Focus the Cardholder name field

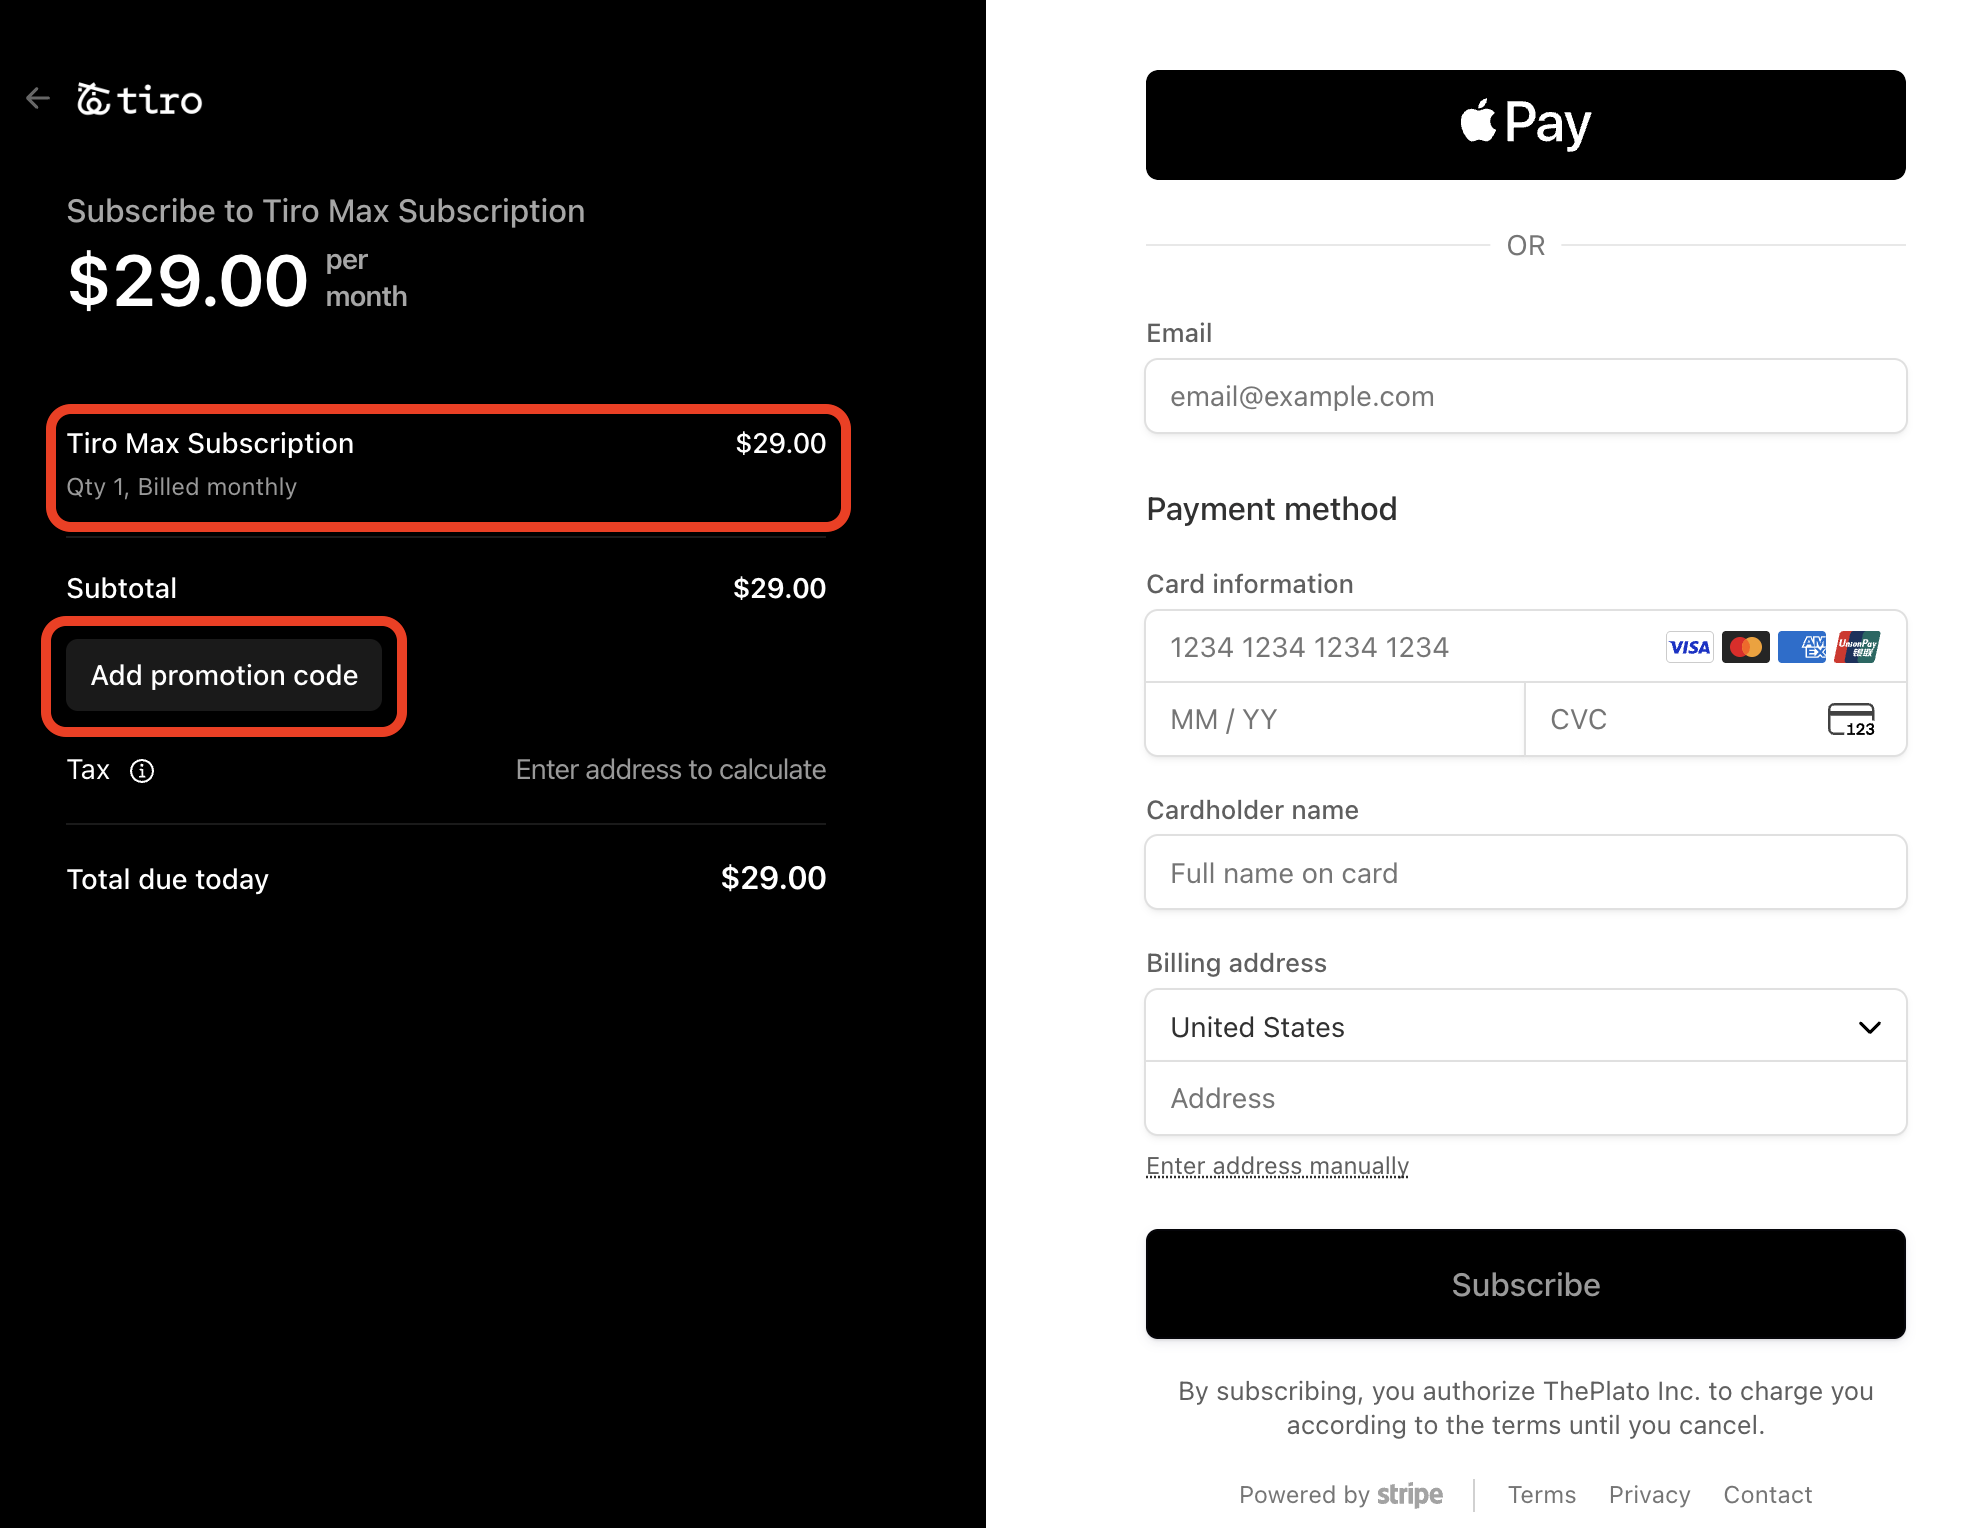click(1525, 873)
